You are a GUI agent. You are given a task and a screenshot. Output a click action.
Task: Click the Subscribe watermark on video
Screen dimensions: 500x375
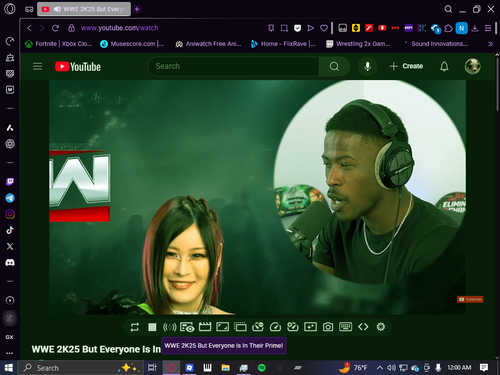tap(470, 299)
